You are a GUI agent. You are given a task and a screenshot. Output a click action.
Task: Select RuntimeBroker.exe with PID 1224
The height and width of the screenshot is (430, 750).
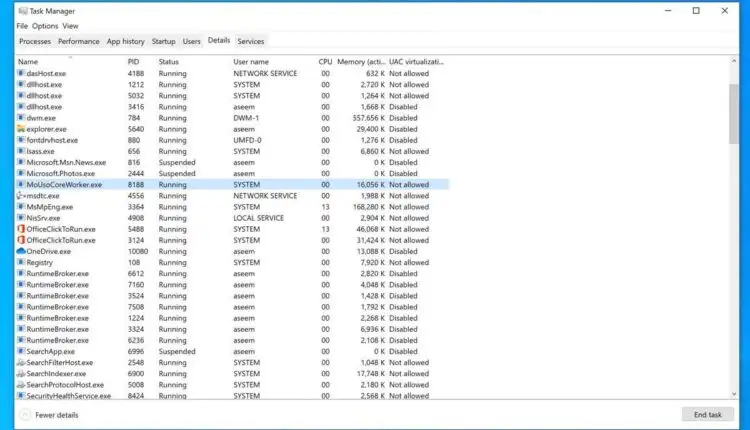coord(232,318)
